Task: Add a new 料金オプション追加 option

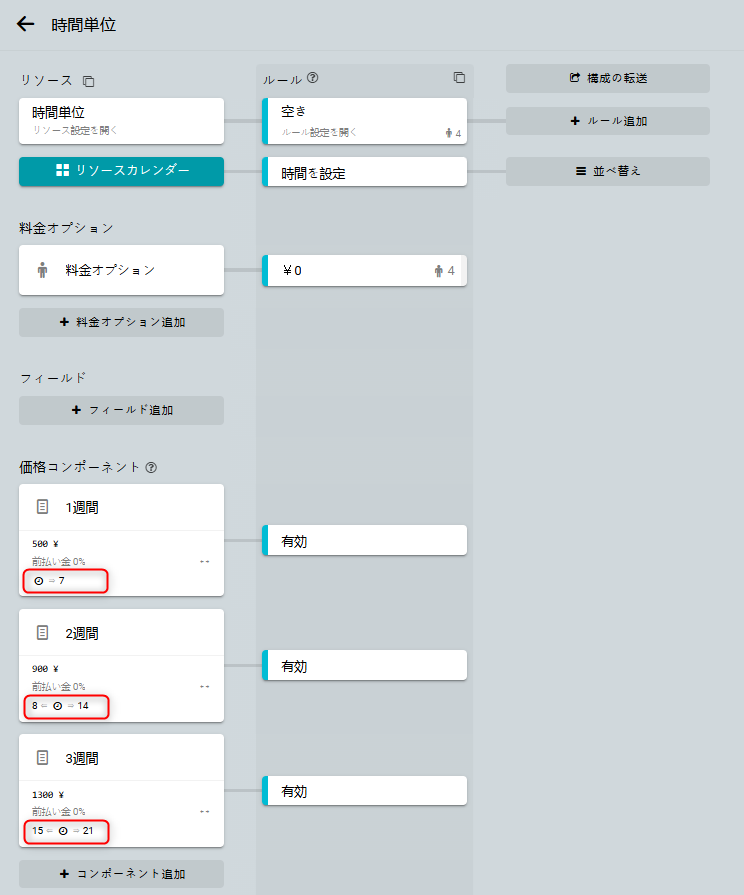Action: [121, 322]
